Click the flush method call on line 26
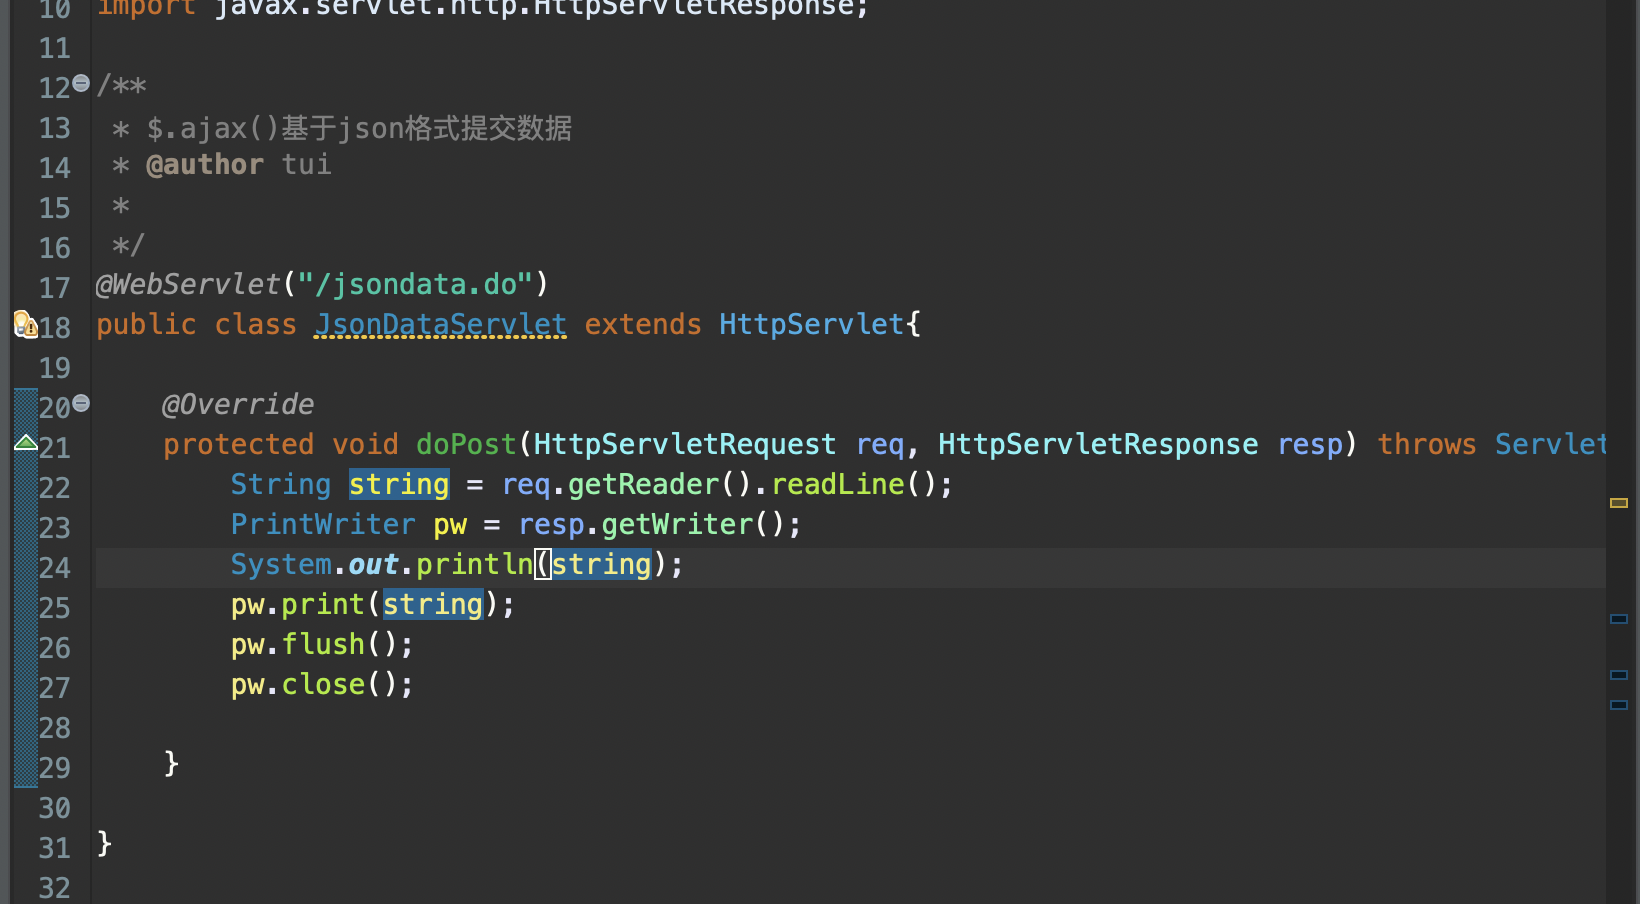Image resolution: width=1640 pixels, height=904 pixels. click(323, 644)
